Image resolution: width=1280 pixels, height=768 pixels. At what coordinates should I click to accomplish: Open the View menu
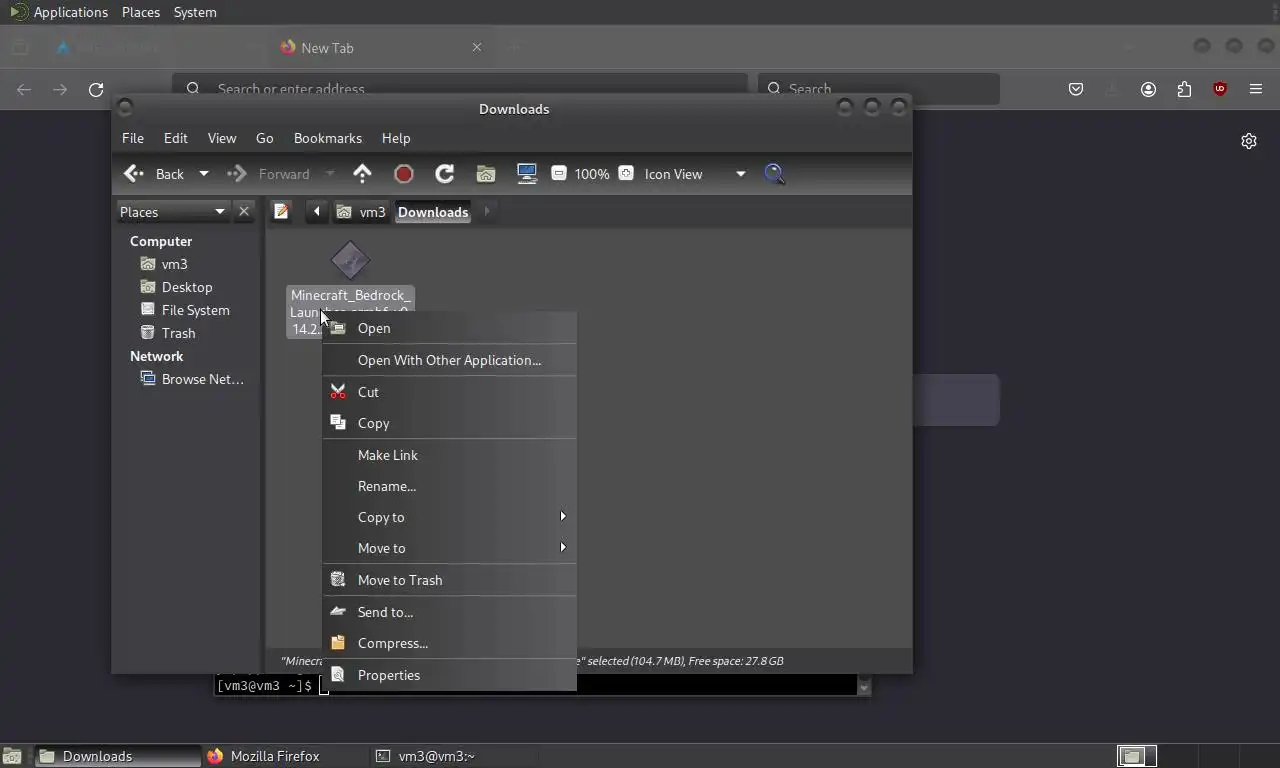click(x=222, y=138)
